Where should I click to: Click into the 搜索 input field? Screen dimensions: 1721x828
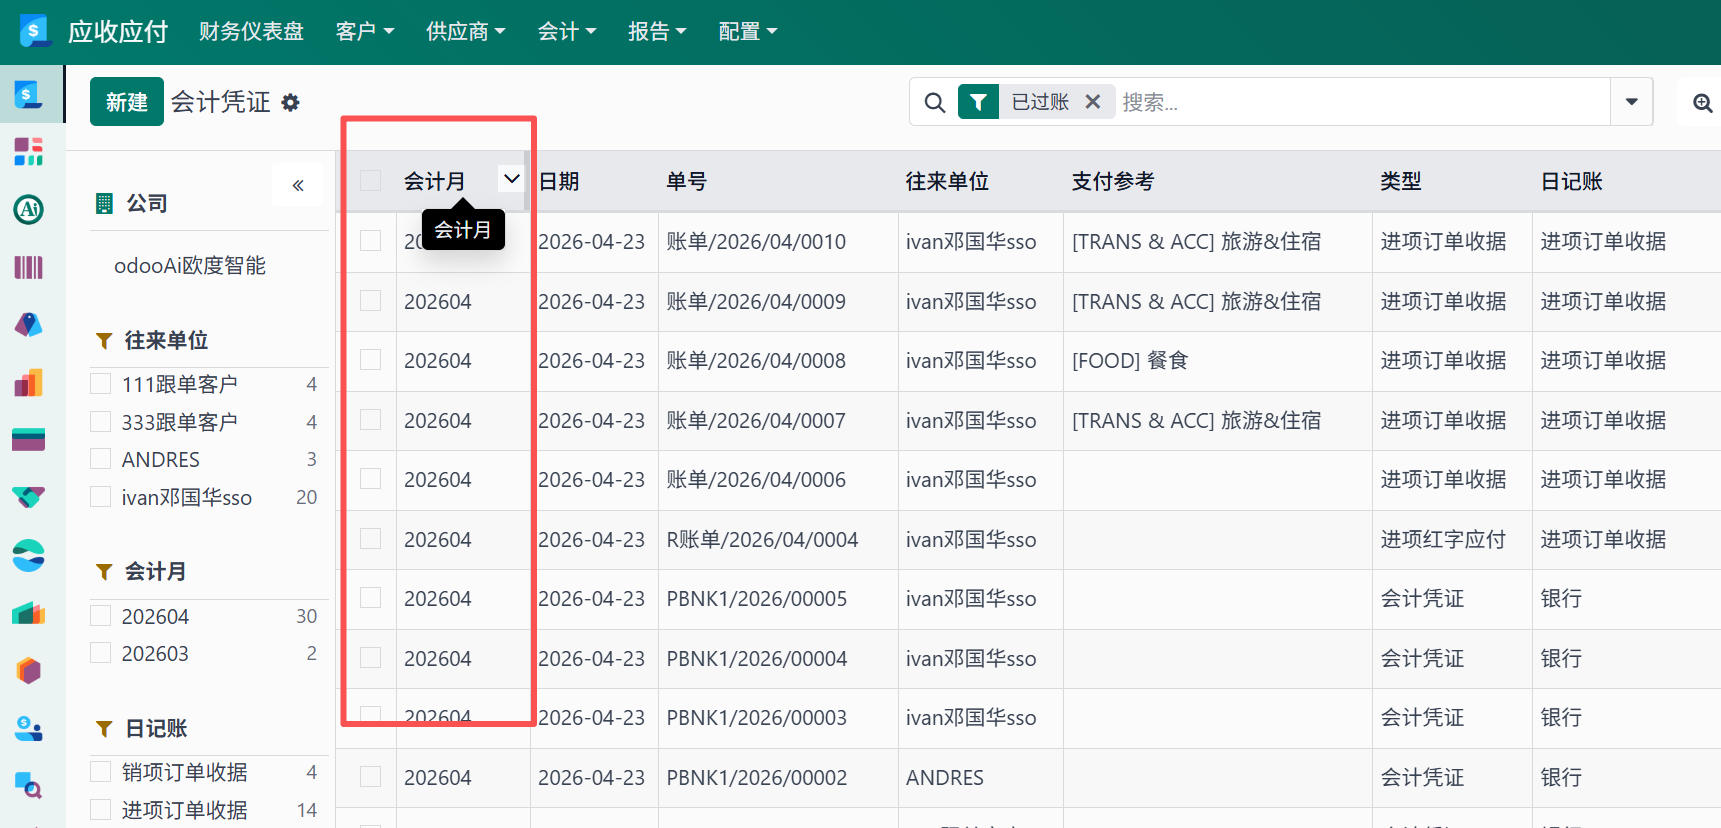1360,102
